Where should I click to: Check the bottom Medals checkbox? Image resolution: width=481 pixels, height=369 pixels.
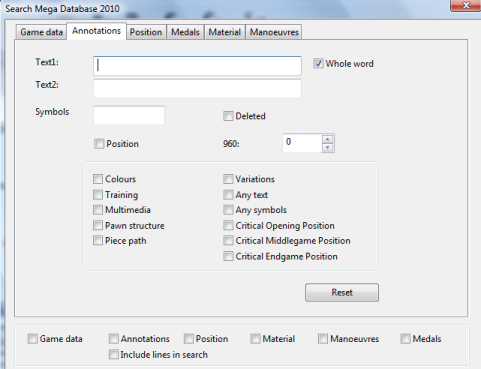(405, 339)
